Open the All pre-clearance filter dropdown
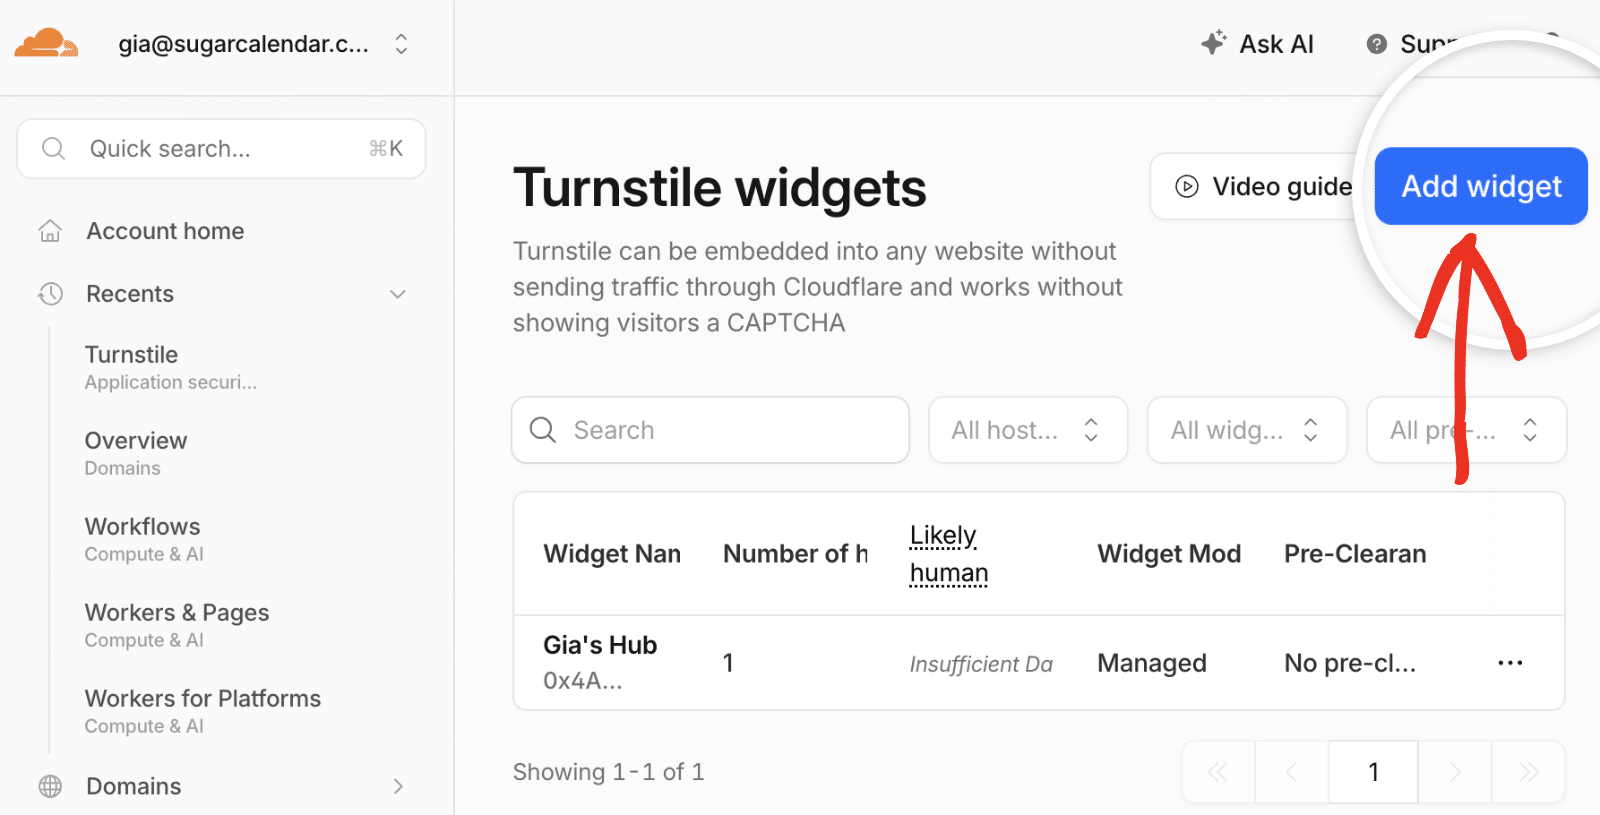 [x=1466, y=430]
